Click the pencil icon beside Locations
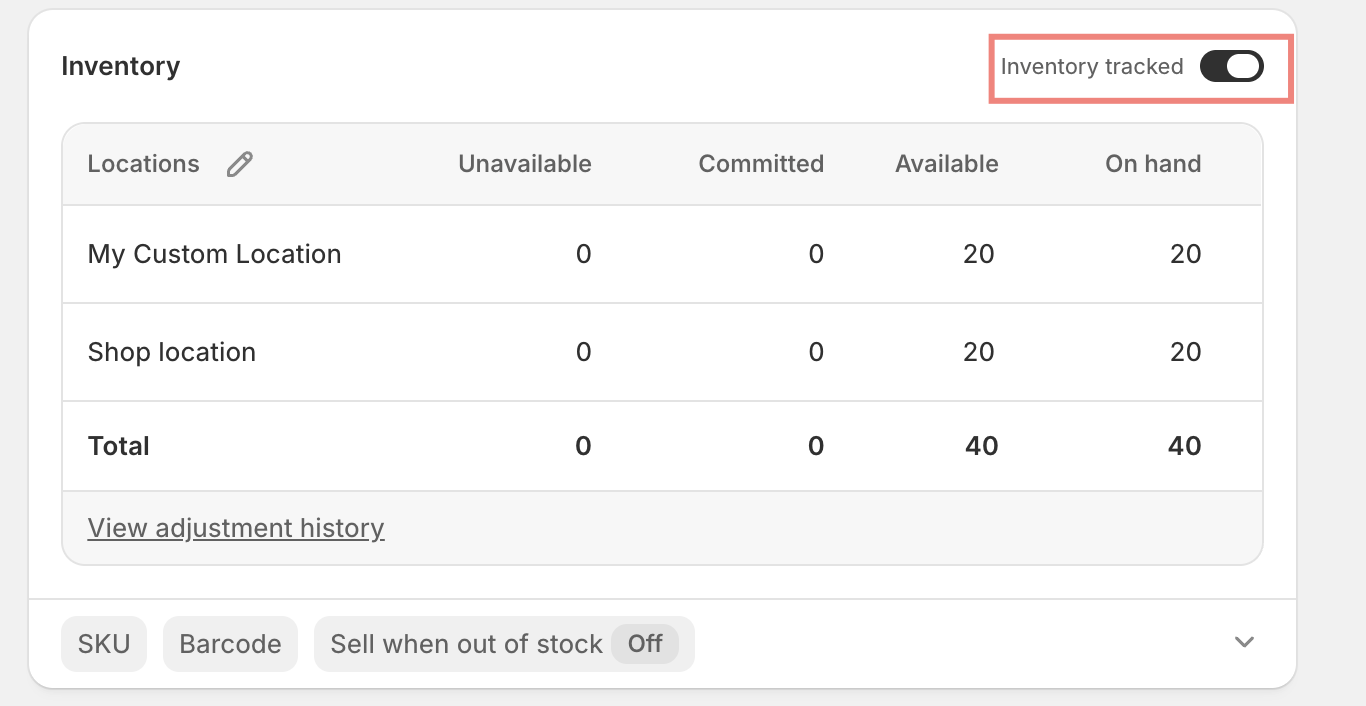Viewport: 1366px width, 706px height. pos(240,164)
